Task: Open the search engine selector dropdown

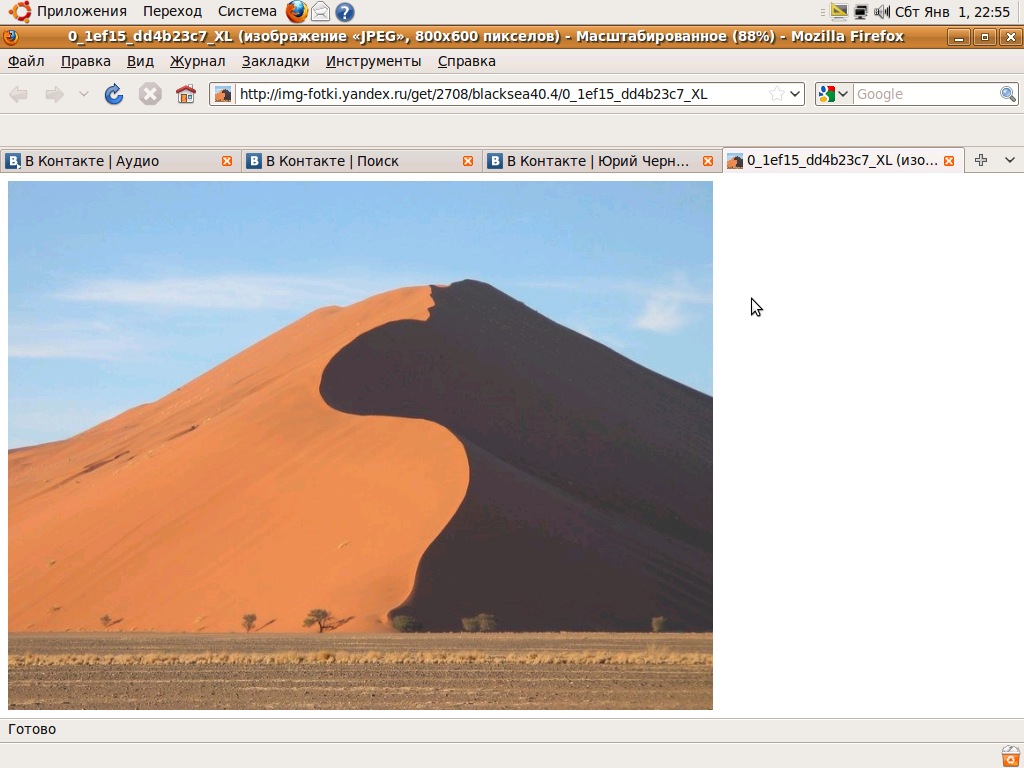Action: coord(834,94)
